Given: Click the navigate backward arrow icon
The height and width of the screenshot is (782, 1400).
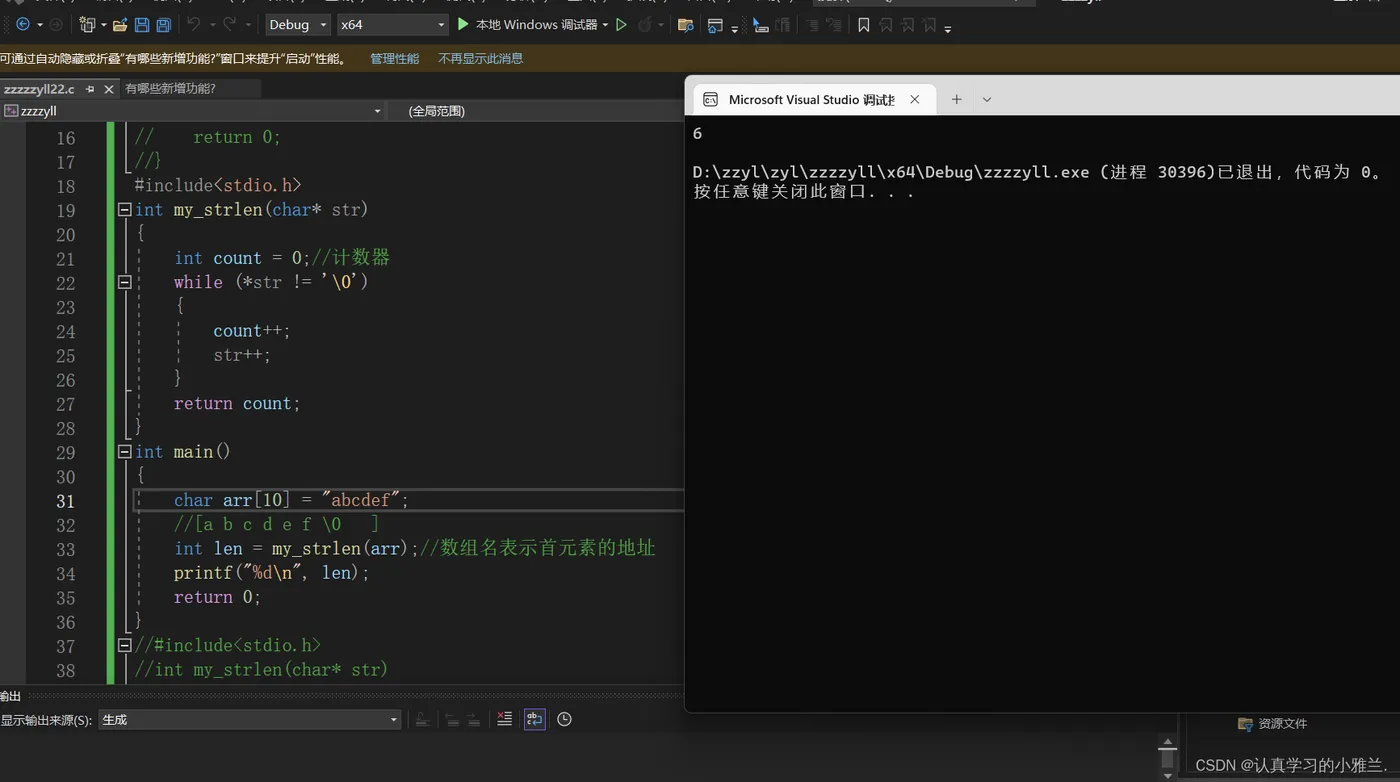Looking at the screenshot, I should (22, 24).
